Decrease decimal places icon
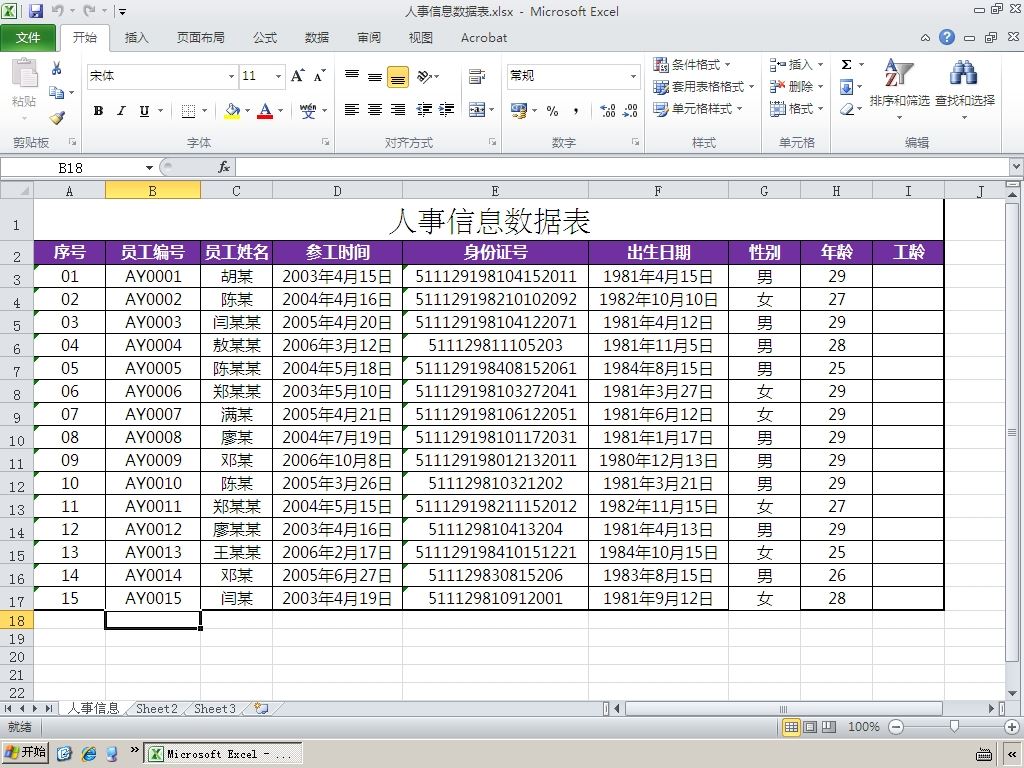1024x768 pixels. (630, 110)
